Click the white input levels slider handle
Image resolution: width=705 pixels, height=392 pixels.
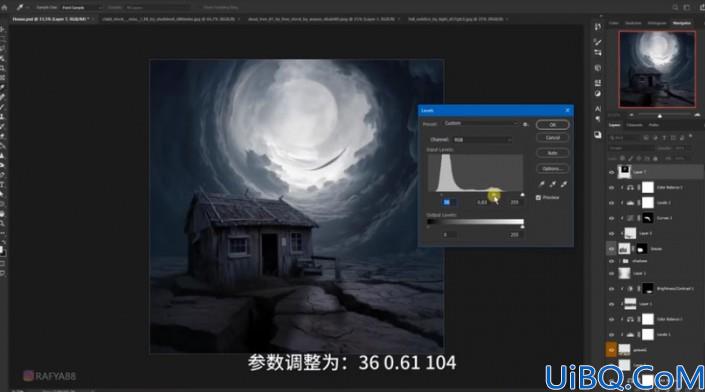(522, 194)
